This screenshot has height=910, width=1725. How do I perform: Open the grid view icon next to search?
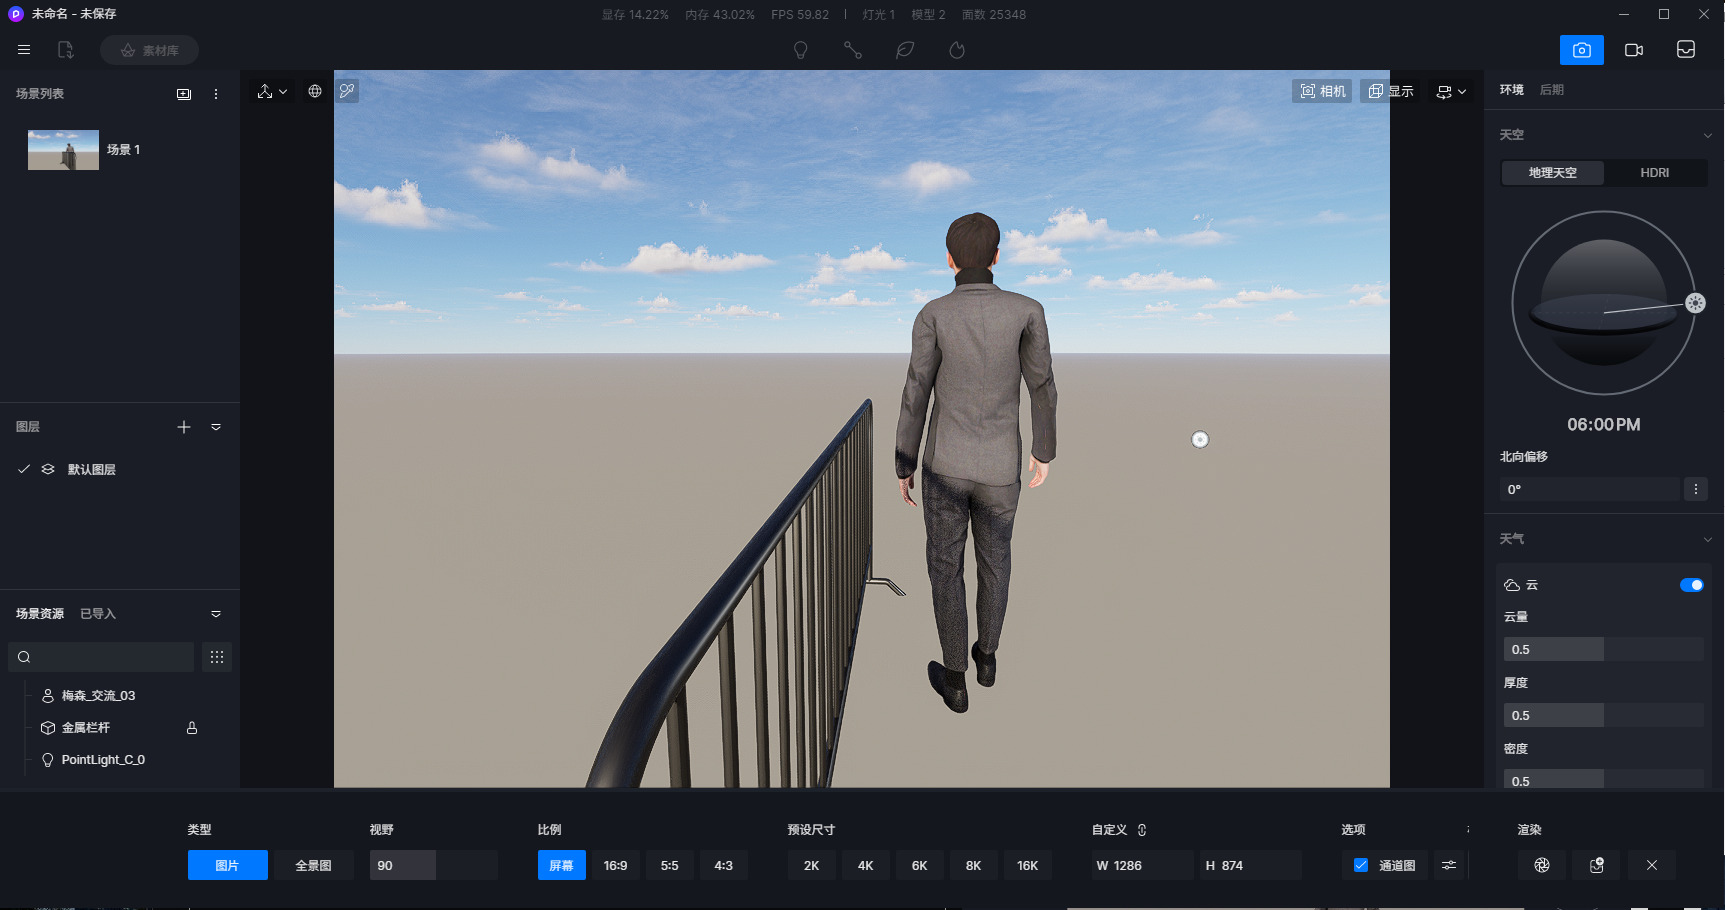coord(217,657)
